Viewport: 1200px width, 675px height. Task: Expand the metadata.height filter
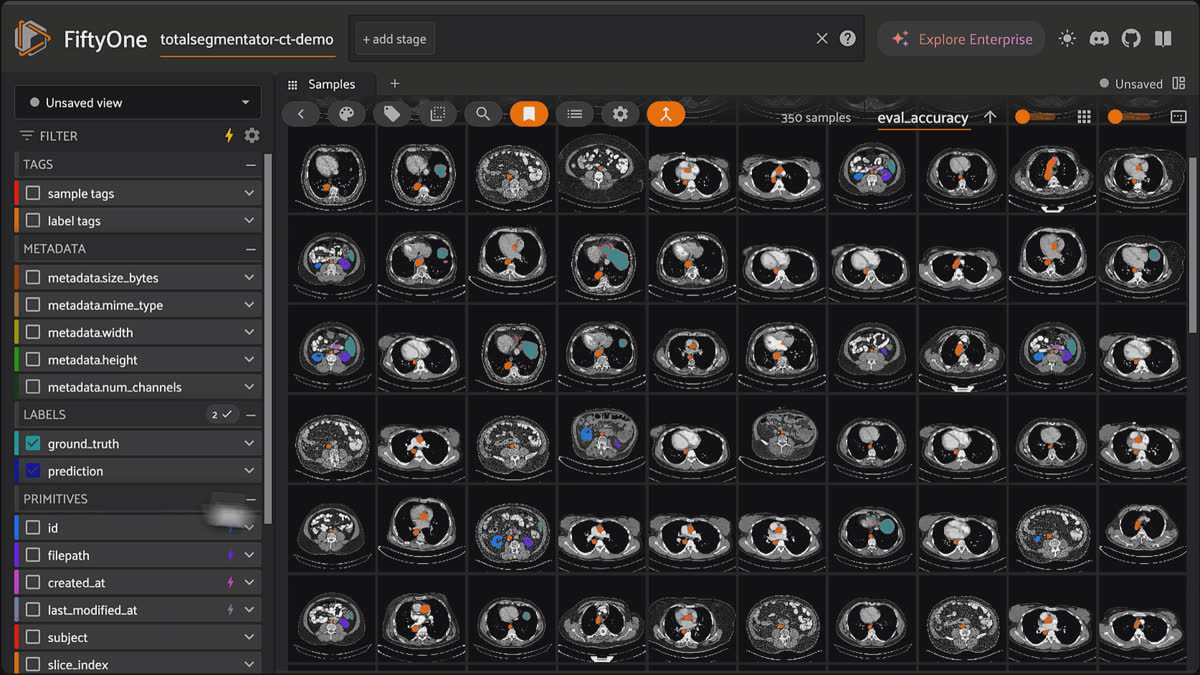[249, 360]
